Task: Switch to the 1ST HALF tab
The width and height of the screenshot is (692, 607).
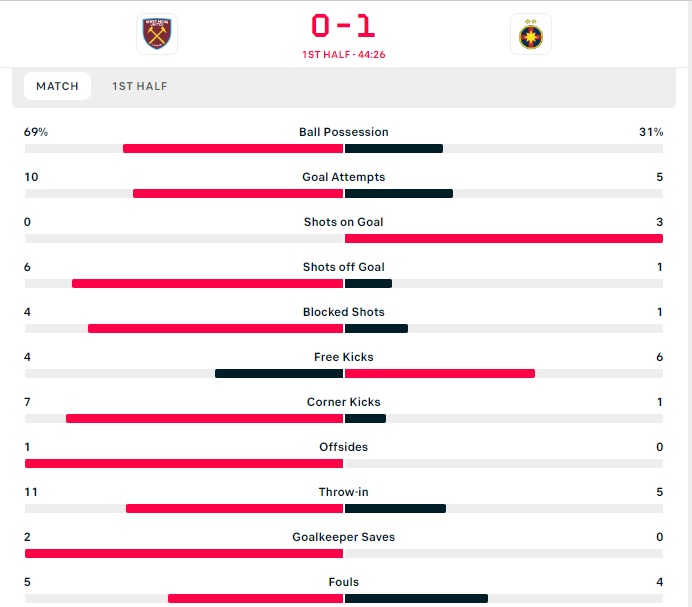Action: click(140, 86)
